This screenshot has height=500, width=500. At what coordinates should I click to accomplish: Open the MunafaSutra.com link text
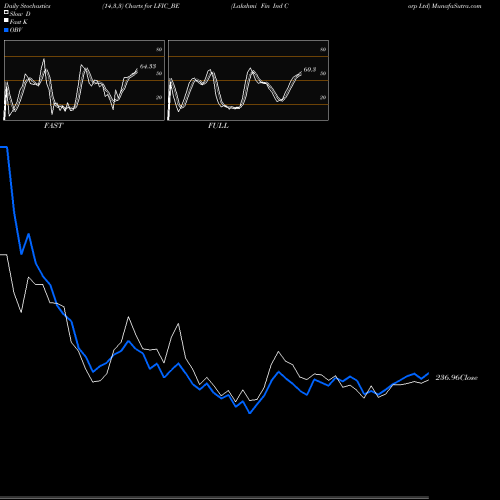click(456, 6)
